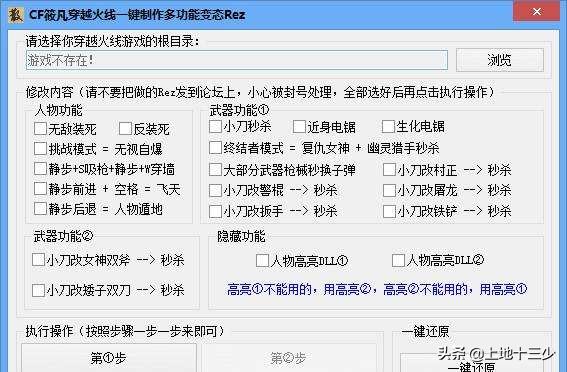The image size is (567, 372).
Task: Check 小刀改村正 --> 秒杀
Action: [x=389, y=170]
